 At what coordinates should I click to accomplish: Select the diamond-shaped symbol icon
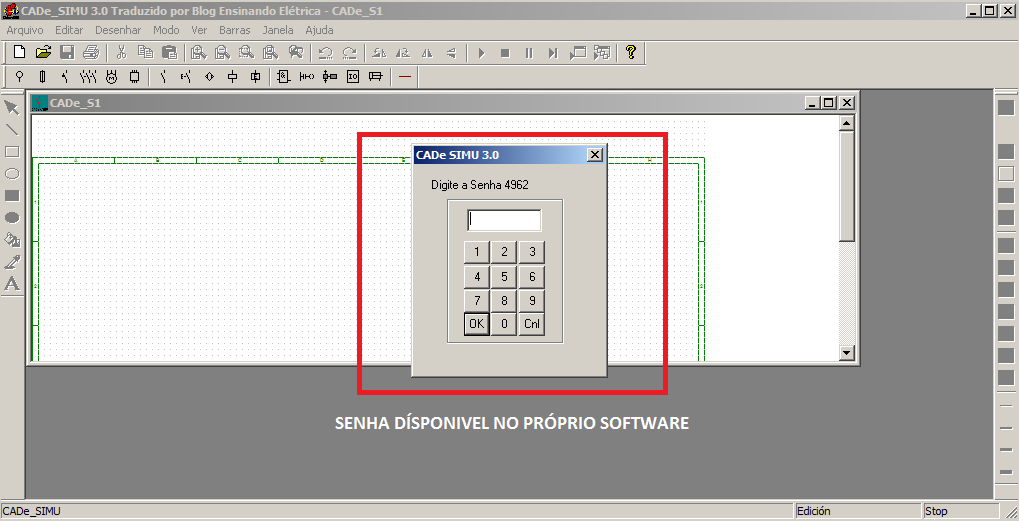click(209, 77)
